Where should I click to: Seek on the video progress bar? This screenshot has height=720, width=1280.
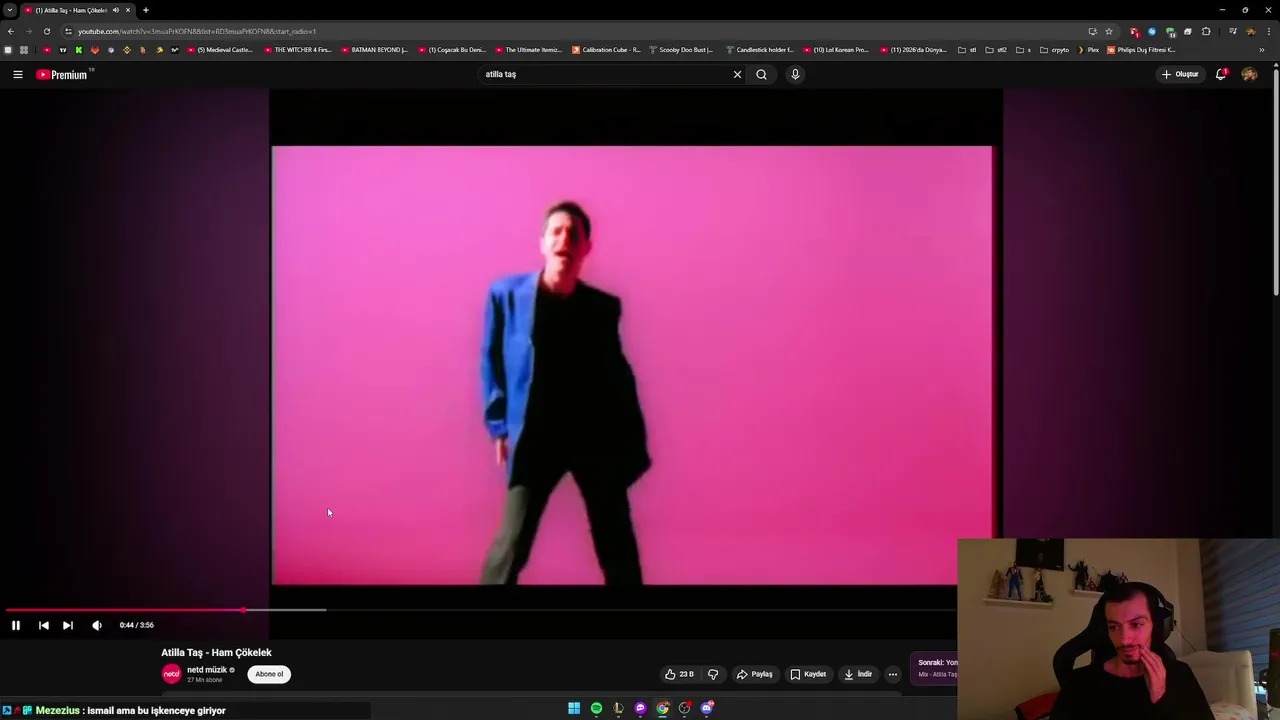tap(480, 609)
